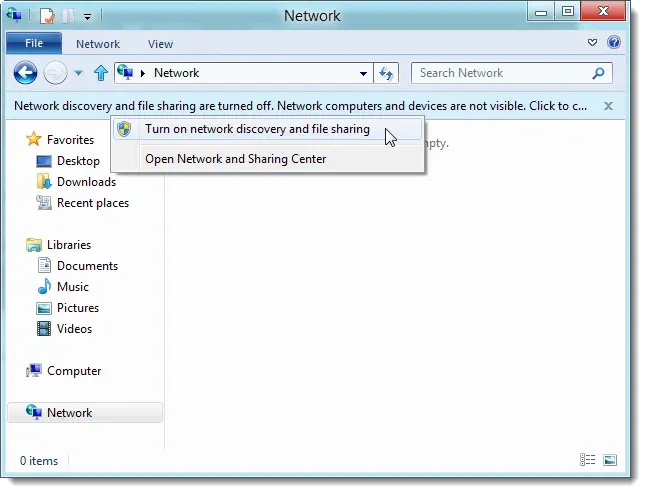This screenshot has height=493, width=646.
Task: Open Help with the question mark icon
Action: pos(614,42)
